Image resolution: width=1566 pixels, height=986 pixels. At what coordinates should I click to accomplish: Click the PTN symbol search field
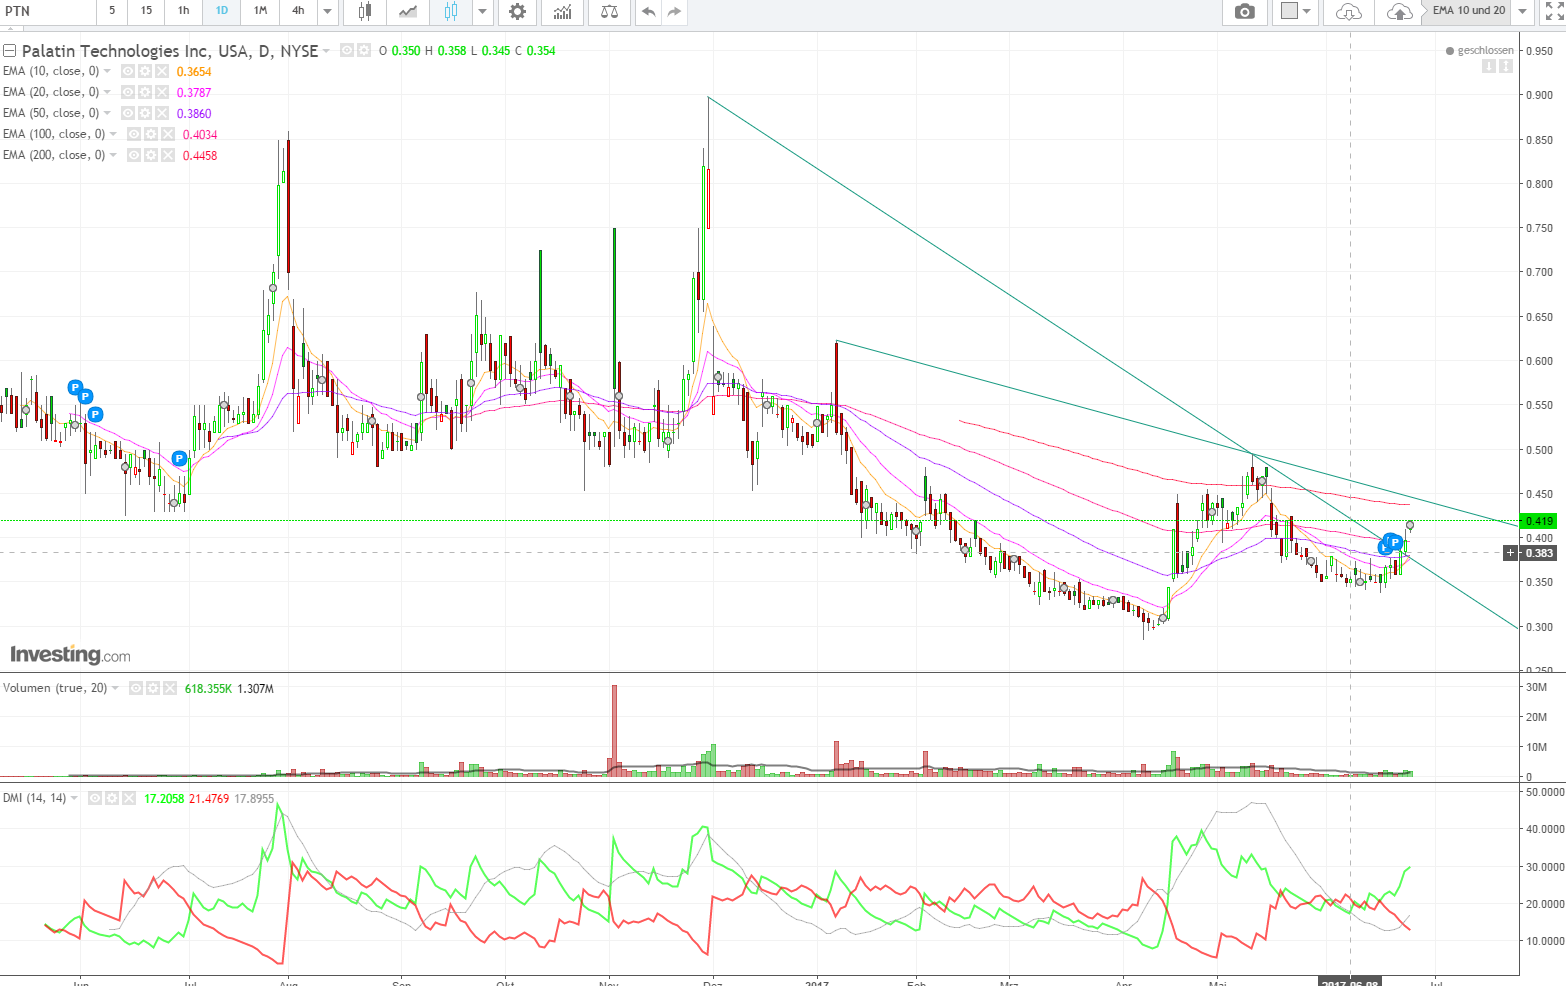(x=47, y=11)
